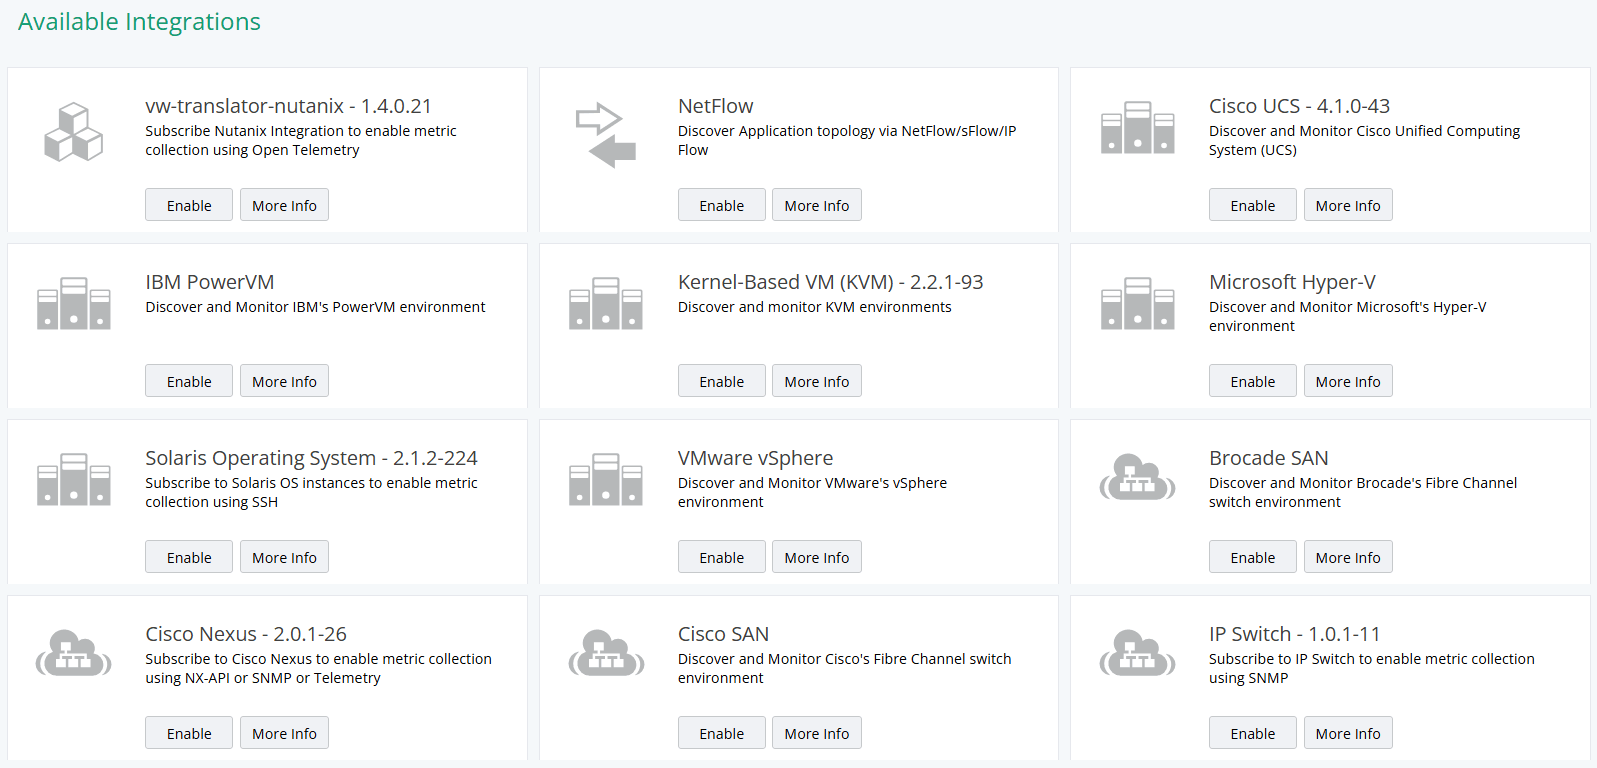Click the VMware vSphere card title
The height and width of the screenshot is (768, 1597).
pyautogui.click(x=755, y=458)
